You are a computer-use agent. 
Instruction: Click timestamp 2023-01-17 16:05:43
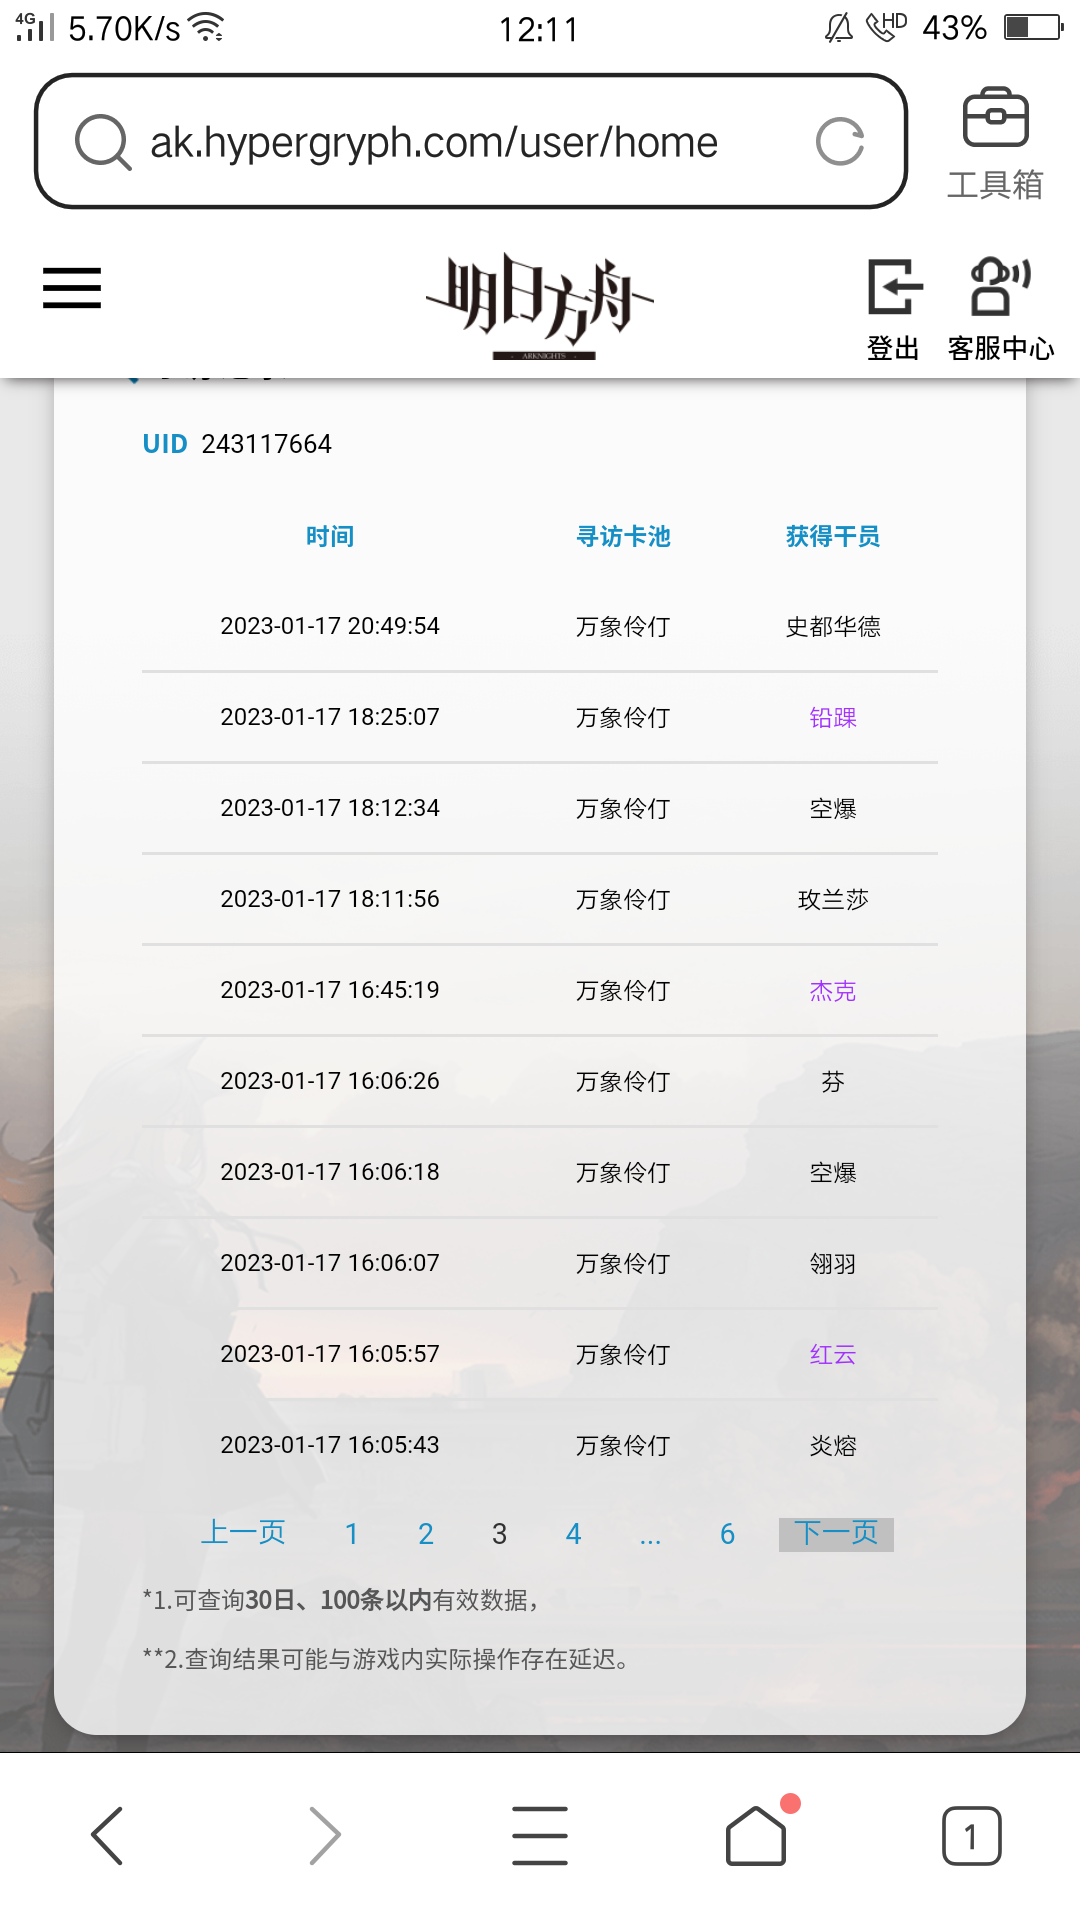click(x=330, y=1445)
